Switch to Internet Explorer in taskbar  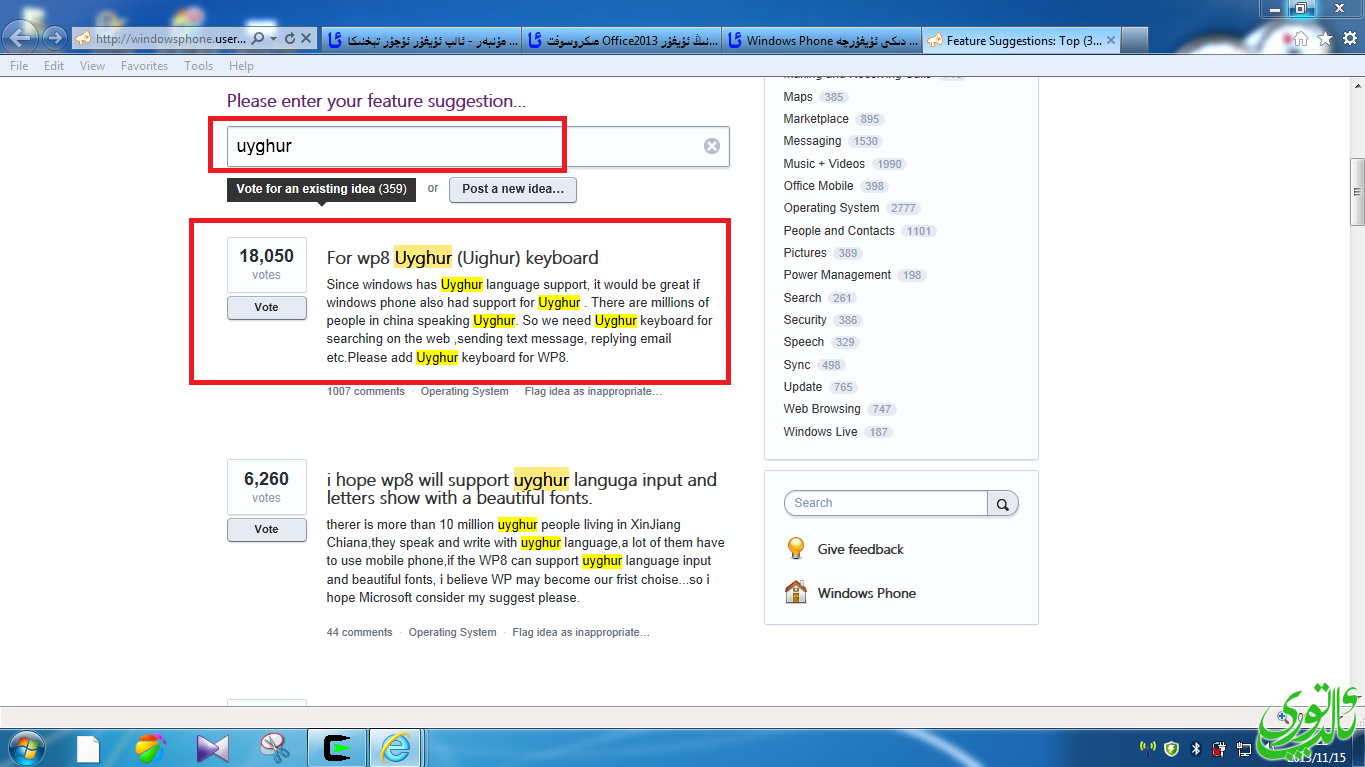[397, 748]
